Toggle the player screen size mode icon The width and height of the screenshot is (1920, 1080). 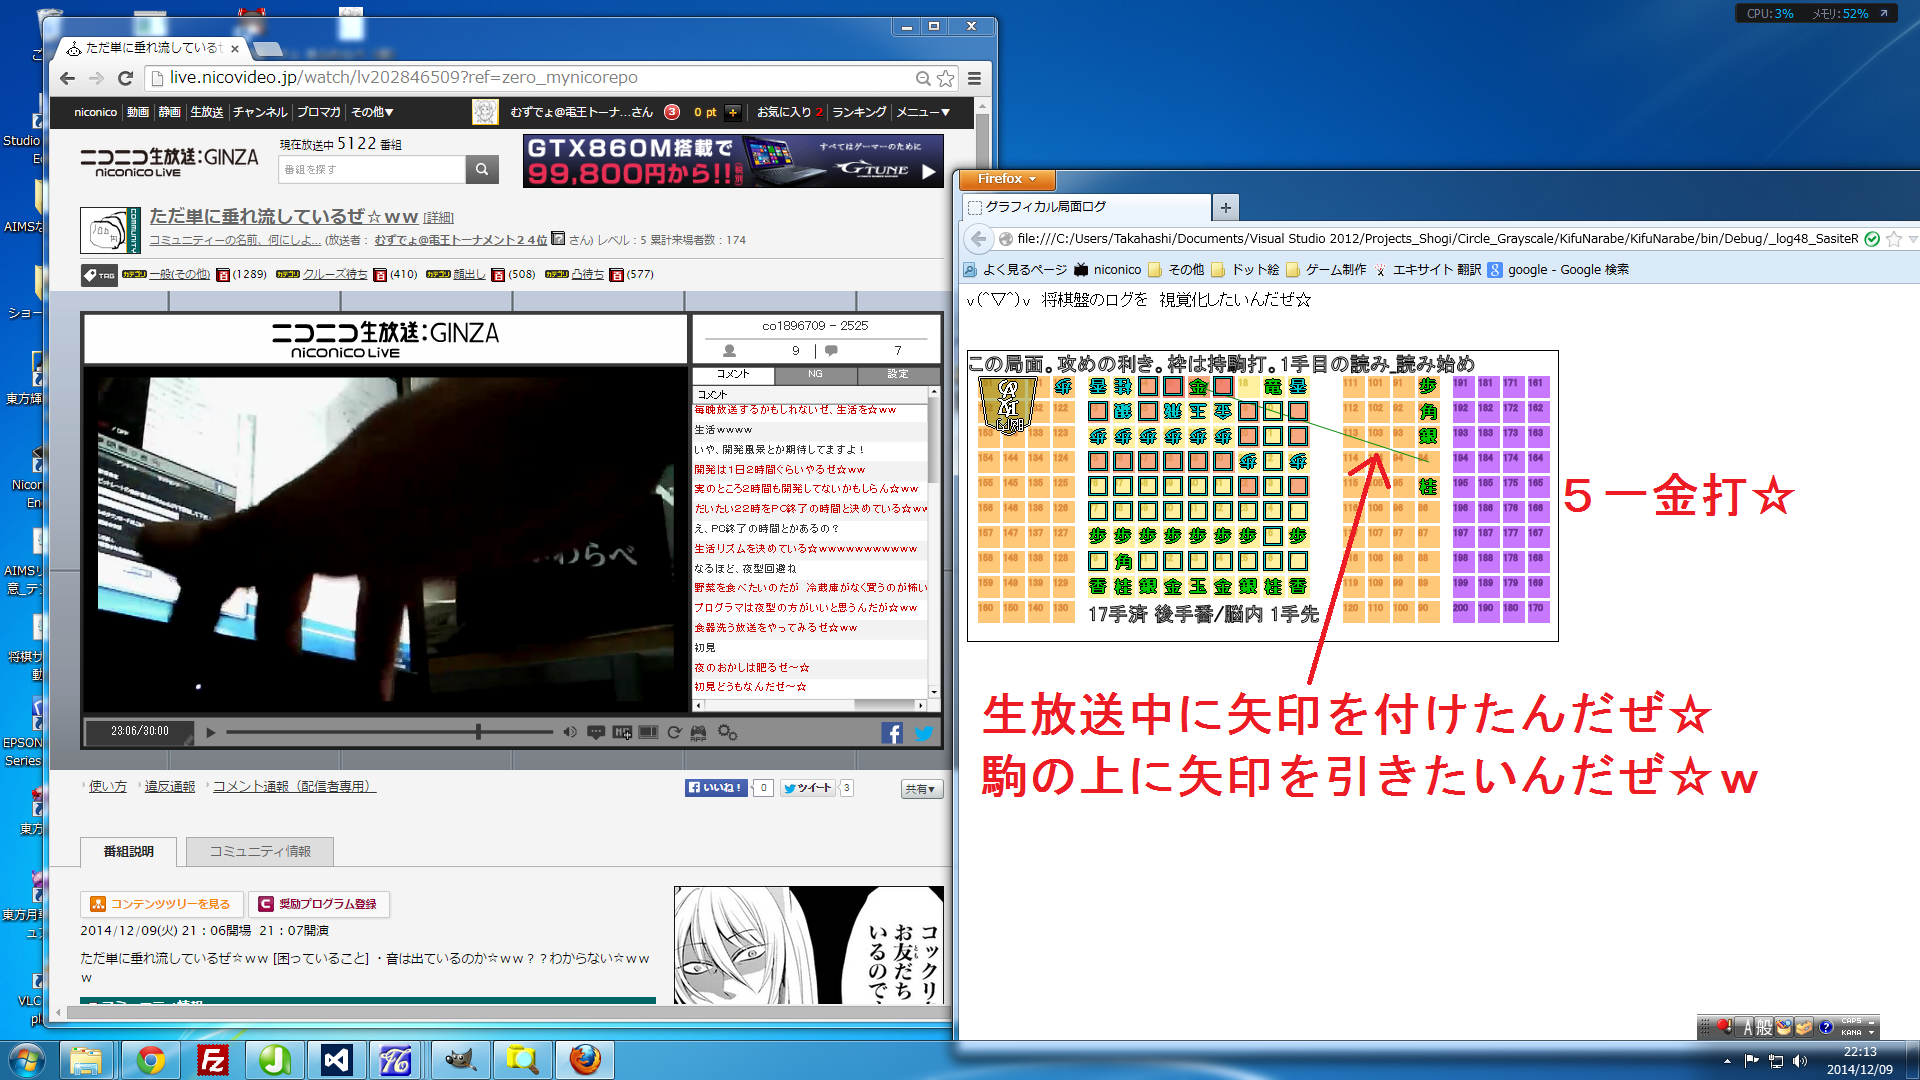[x=648, y=732]
